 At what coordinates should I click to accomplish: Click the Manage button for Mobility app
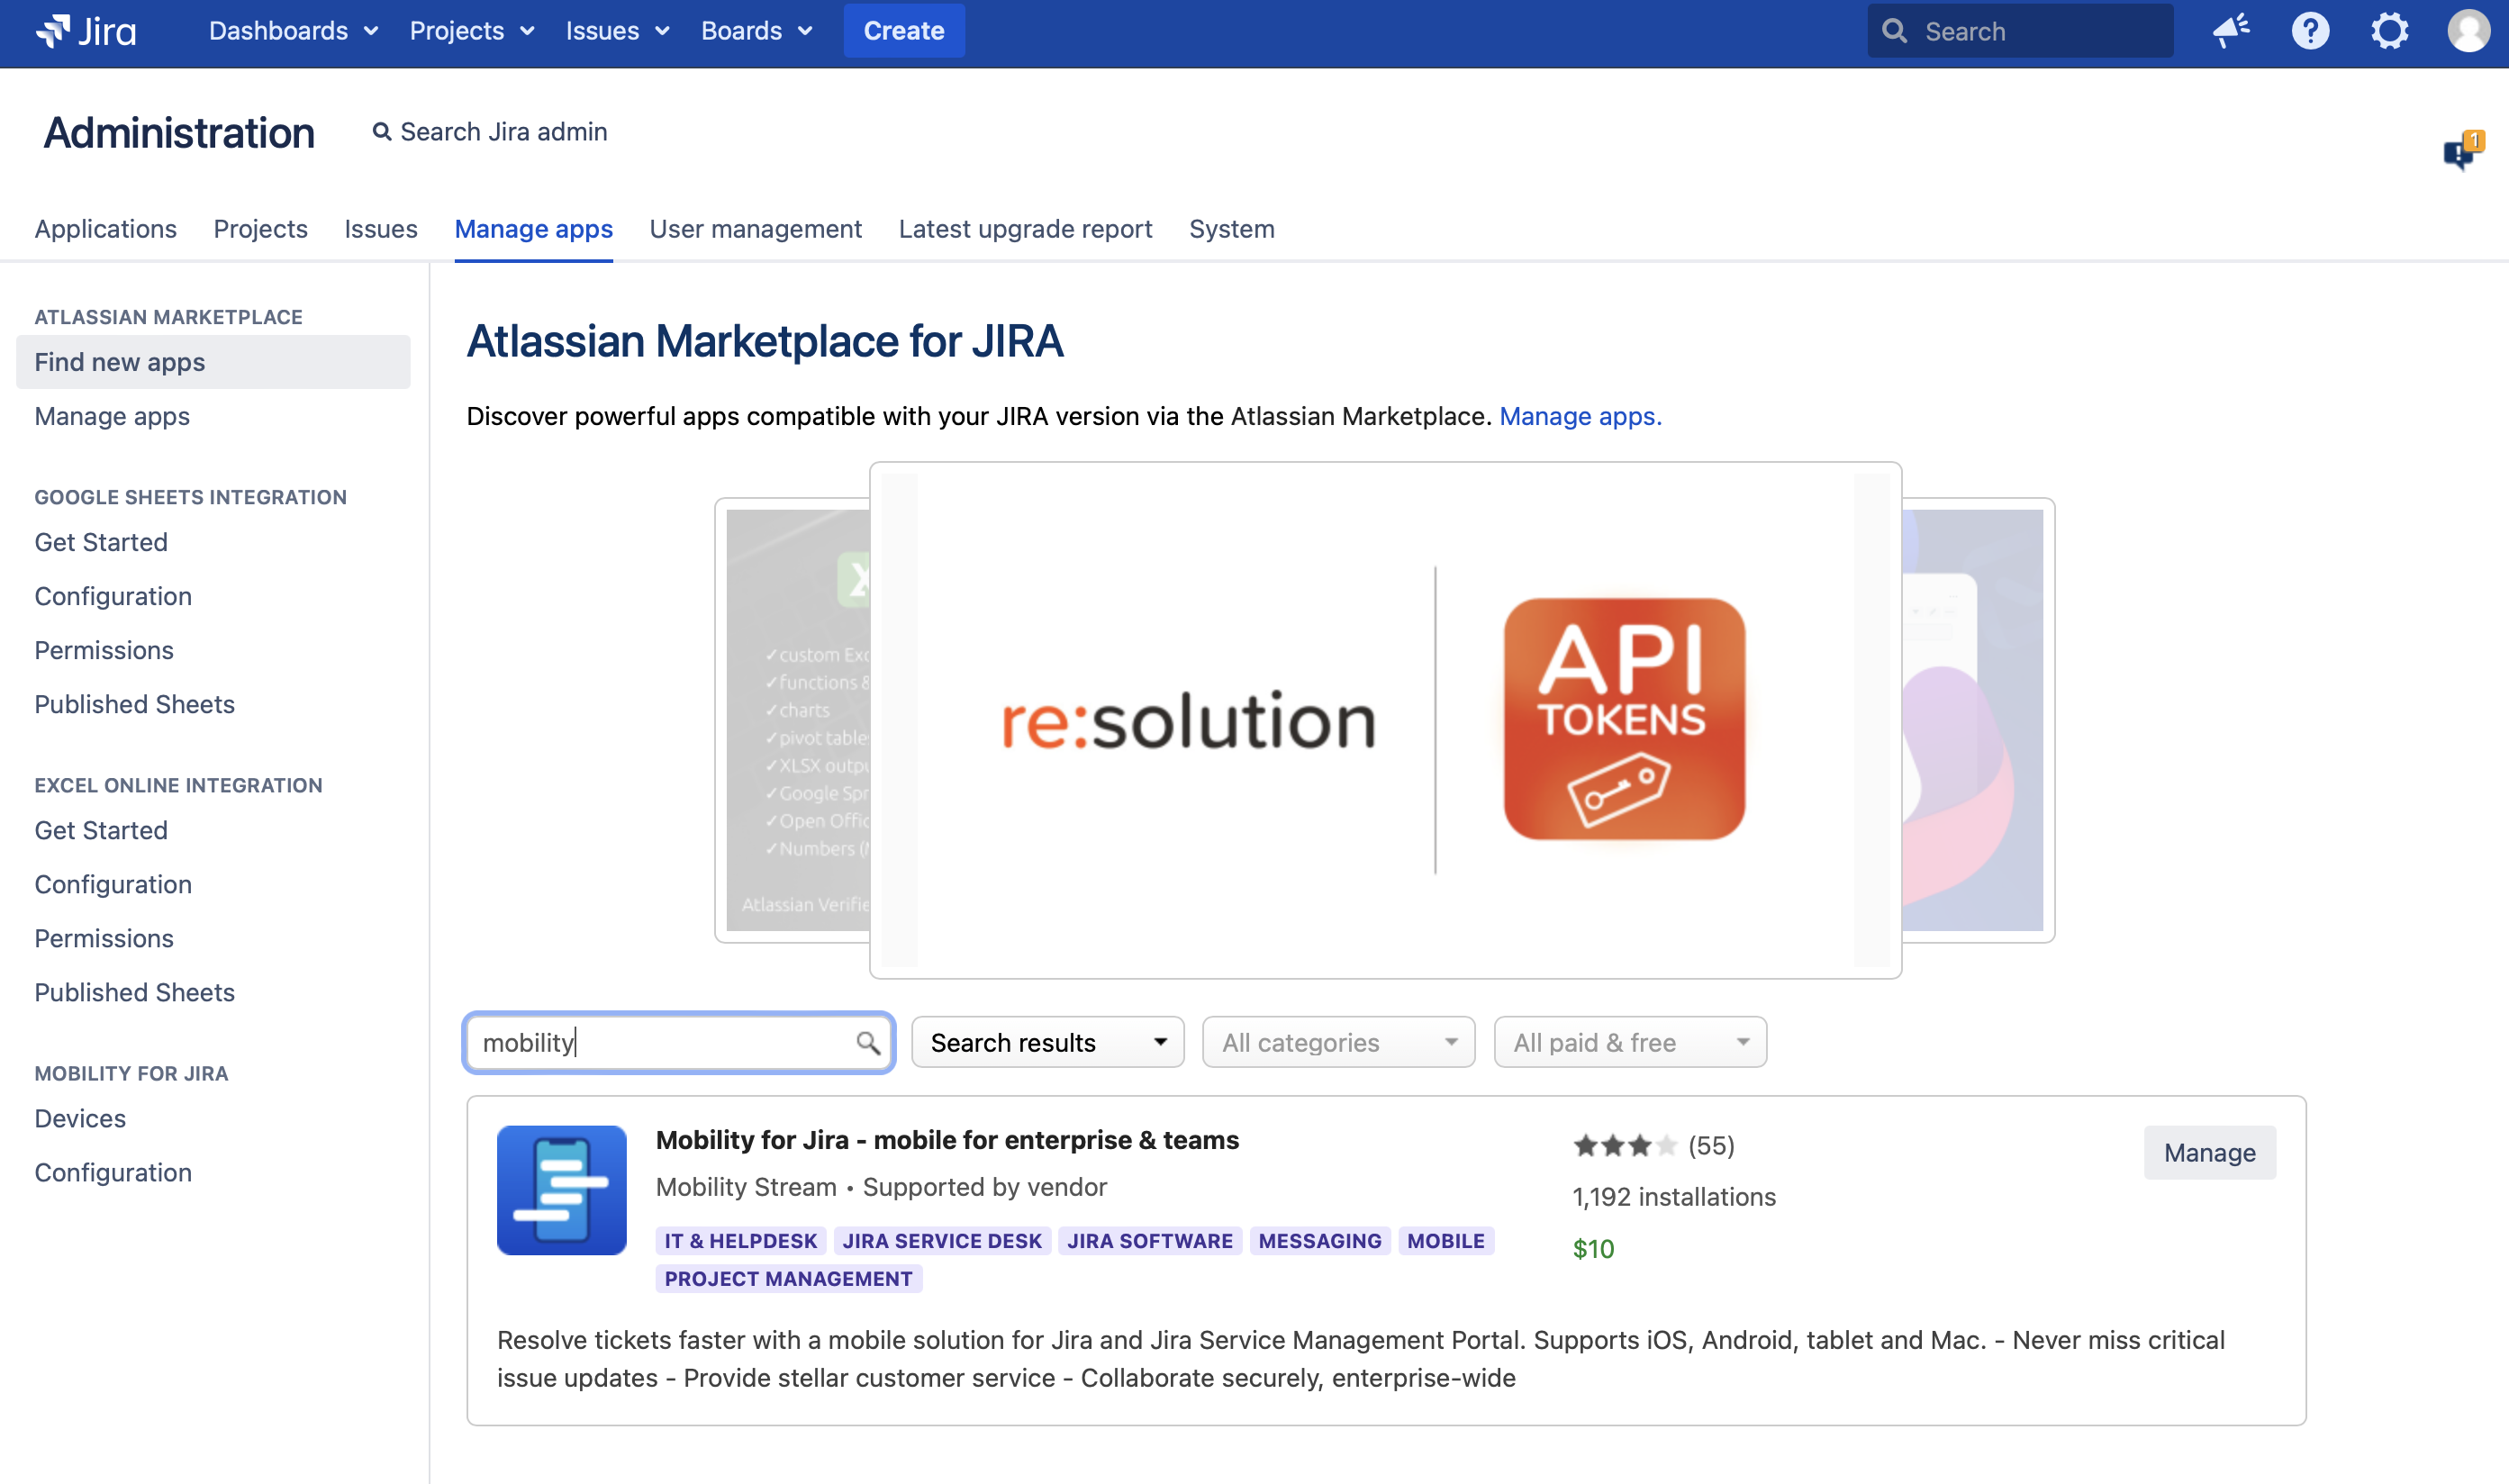pos(2209,1153)
